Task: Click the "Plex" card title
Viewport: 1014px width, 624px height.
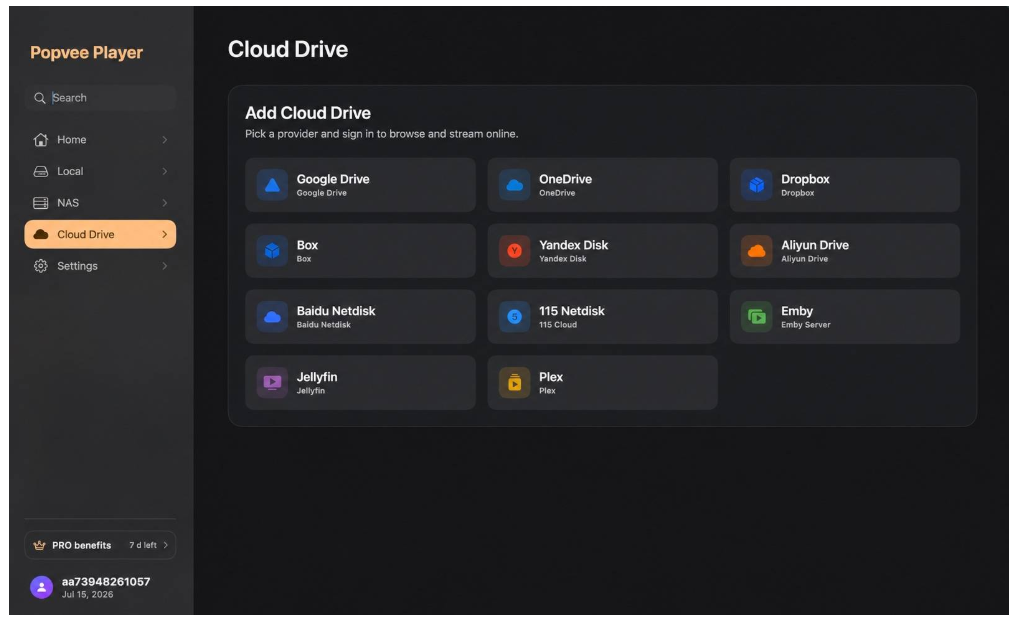Action: (x=551, y=377)
